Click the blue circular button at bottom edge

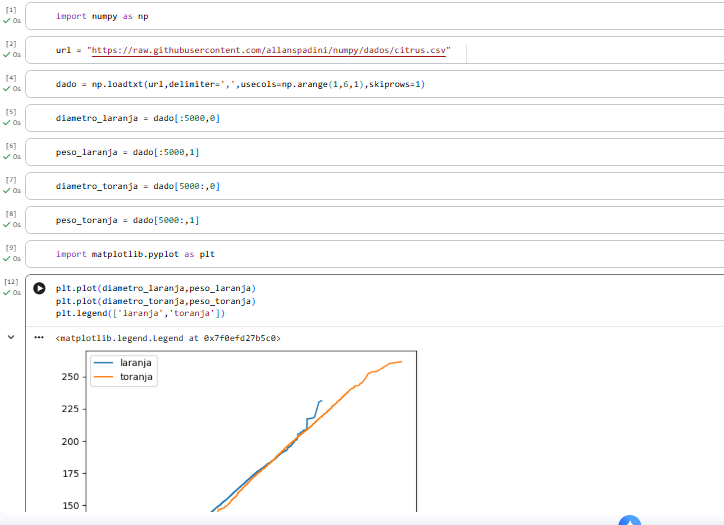click(x=630, y=520)
